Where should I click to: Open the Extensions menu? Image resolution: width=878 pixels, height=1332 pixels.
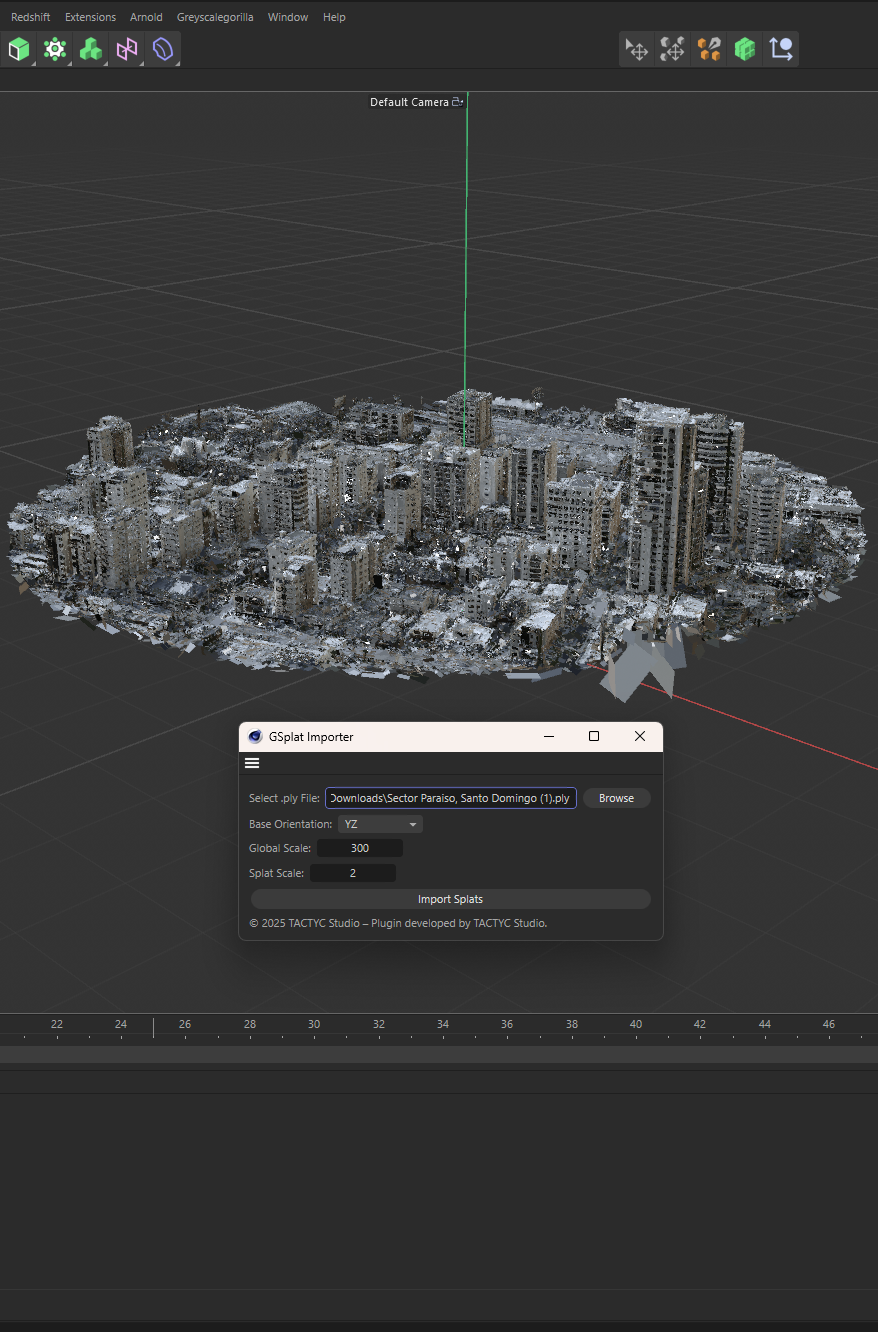(90, 17)
